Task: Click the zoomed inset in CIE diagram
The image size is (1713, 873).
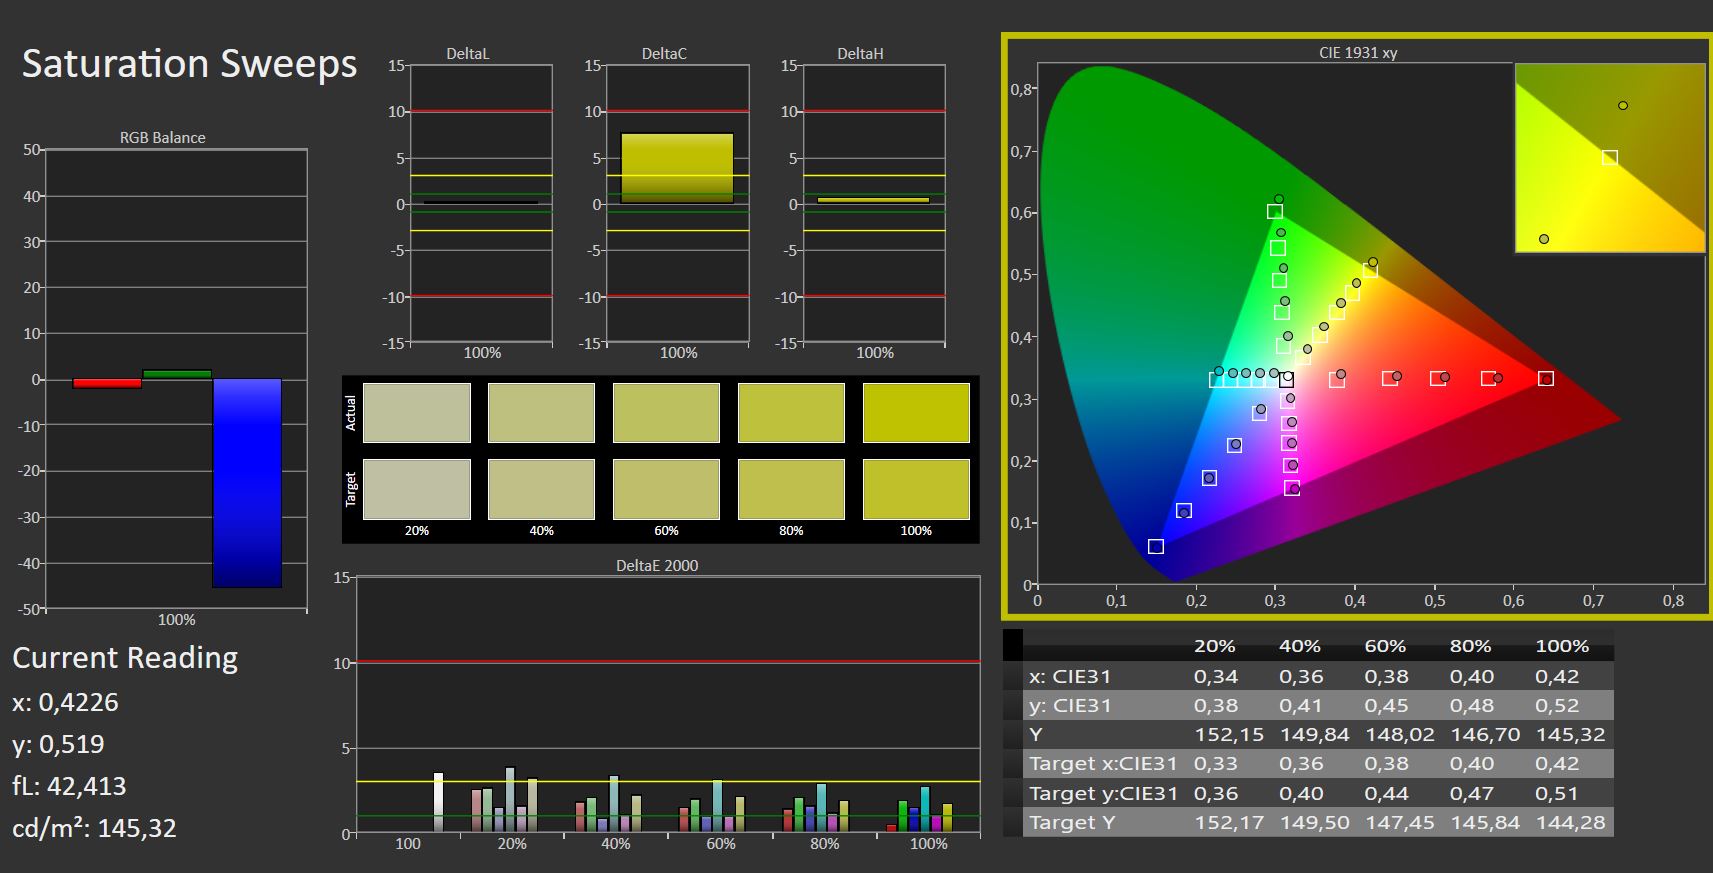Action: tap(1609, 158)
